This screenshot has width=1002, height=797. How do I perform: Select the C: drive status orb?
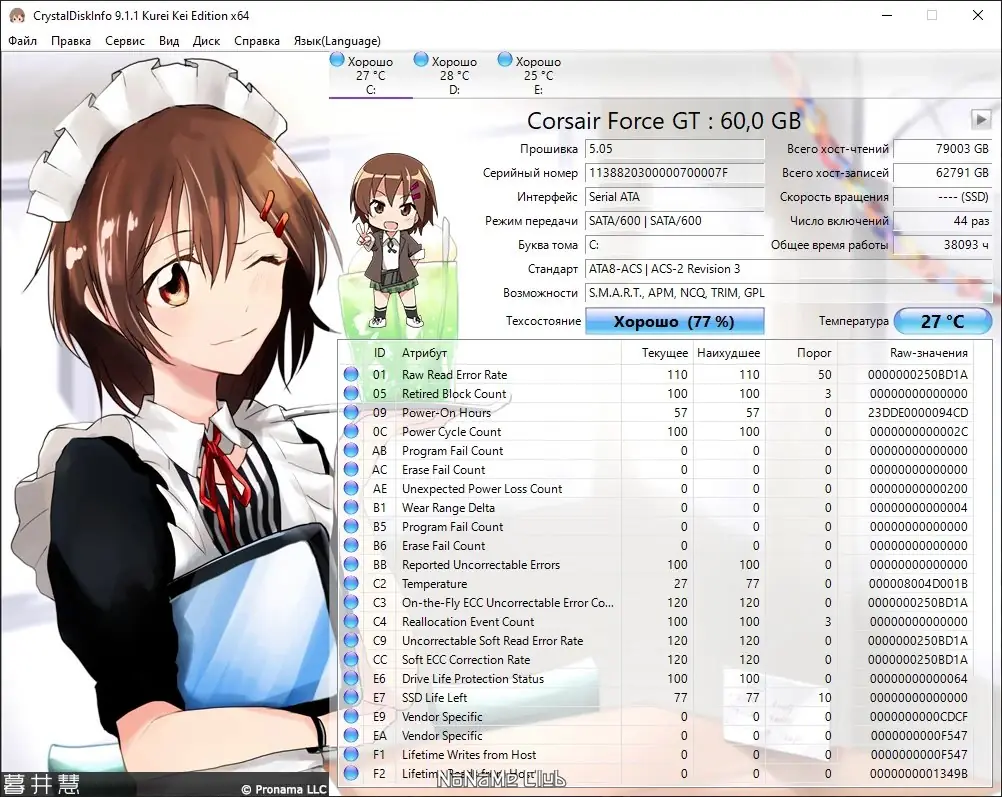click(337, 60)
